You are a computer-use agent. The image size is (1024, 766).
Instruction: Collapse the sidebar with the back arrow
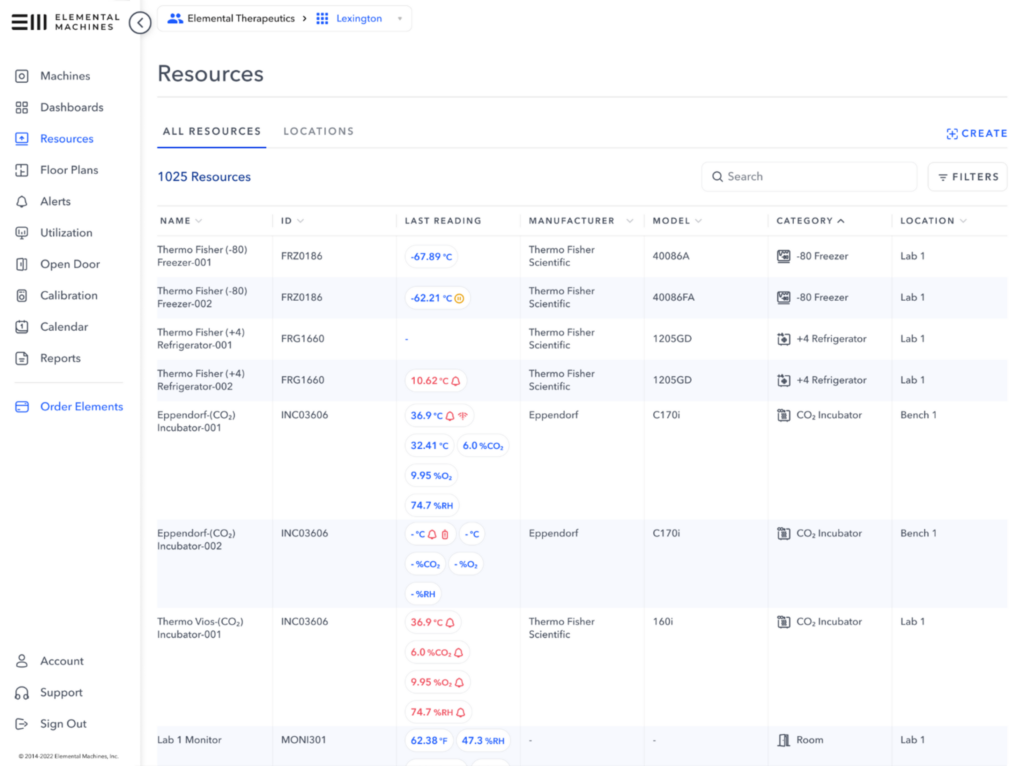tap(140, 22)
